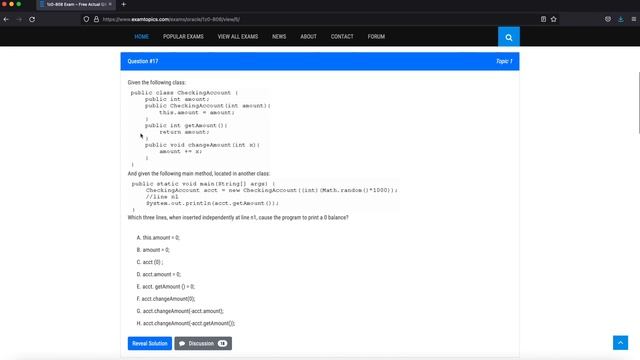640x360 pixels.
Task: Open the Firefox account/pocket icon
Action: (608, 19)
